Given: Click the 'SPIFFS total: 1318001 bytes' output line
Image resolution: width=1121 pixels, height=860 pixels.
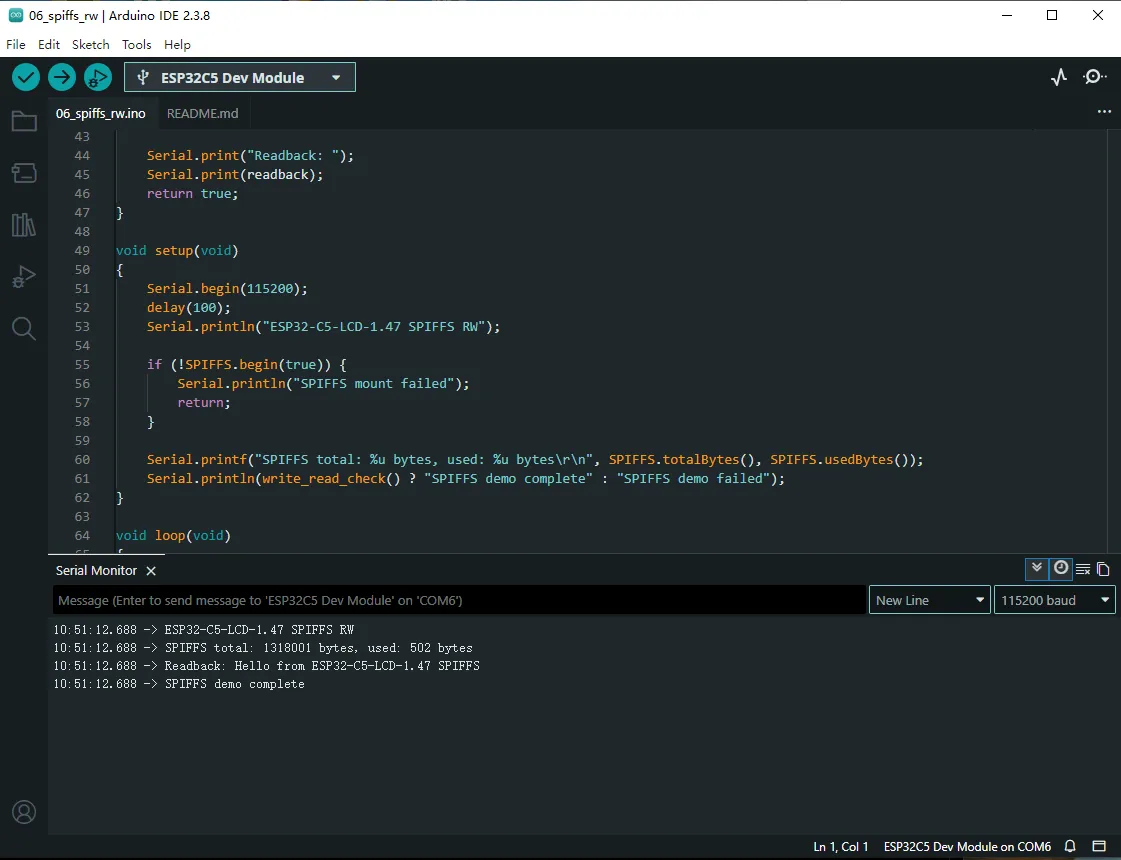Looking at the screenshot, I should 318,648.
